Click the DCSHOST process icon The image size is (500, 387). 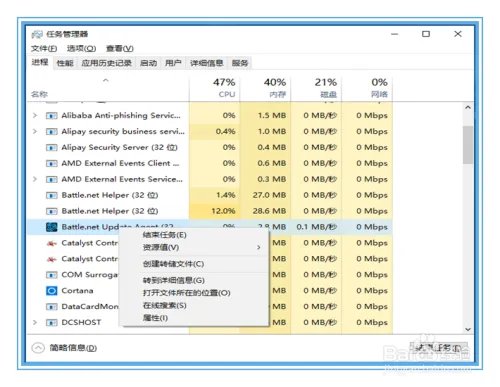(51, 323)
